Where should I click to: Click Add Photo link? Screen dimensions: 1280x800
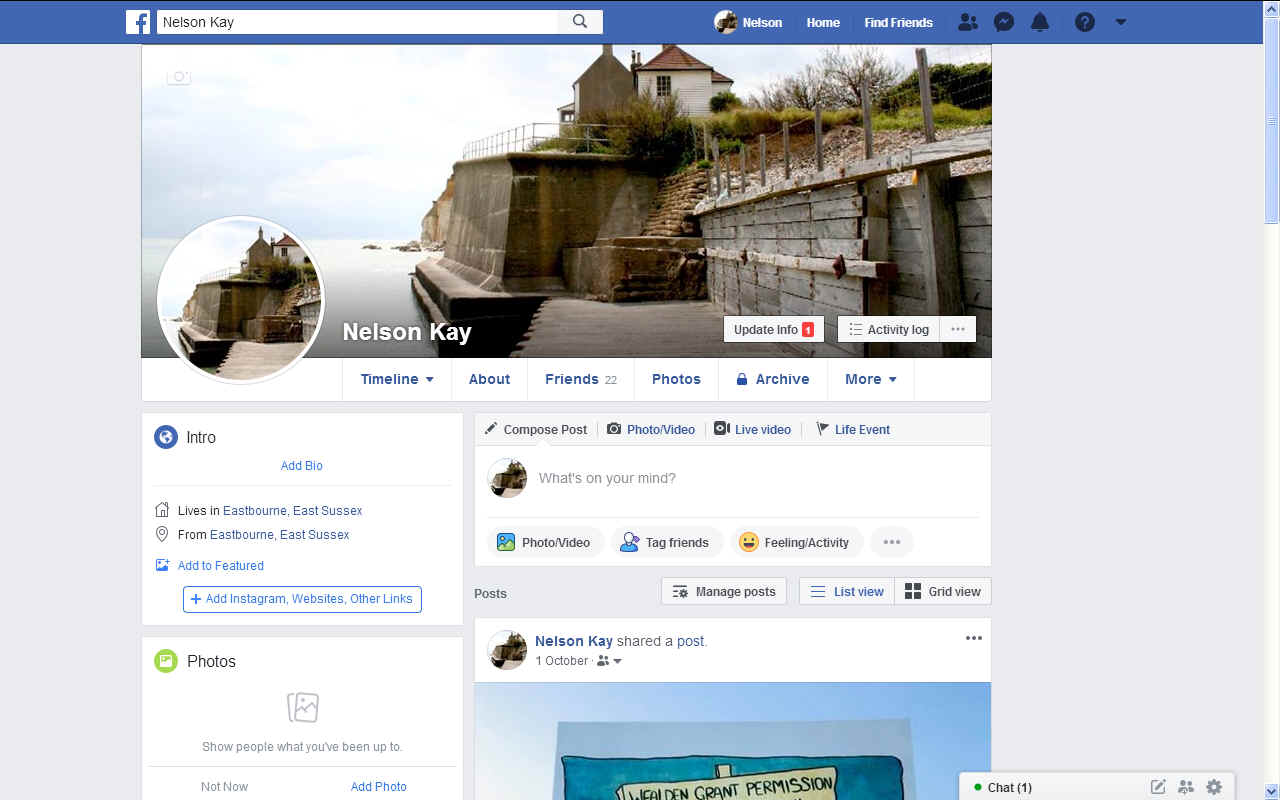[379, 787]
